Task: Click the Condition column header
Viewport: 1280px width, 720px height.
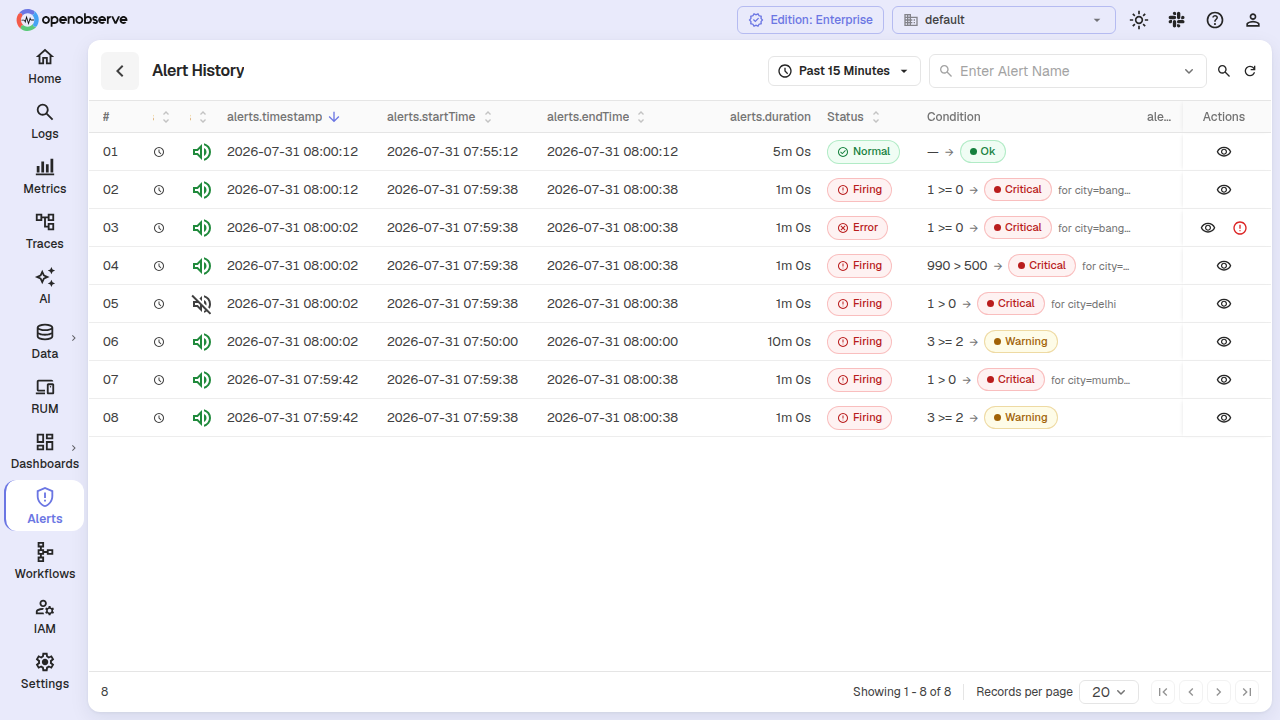Action: (954, 117)
